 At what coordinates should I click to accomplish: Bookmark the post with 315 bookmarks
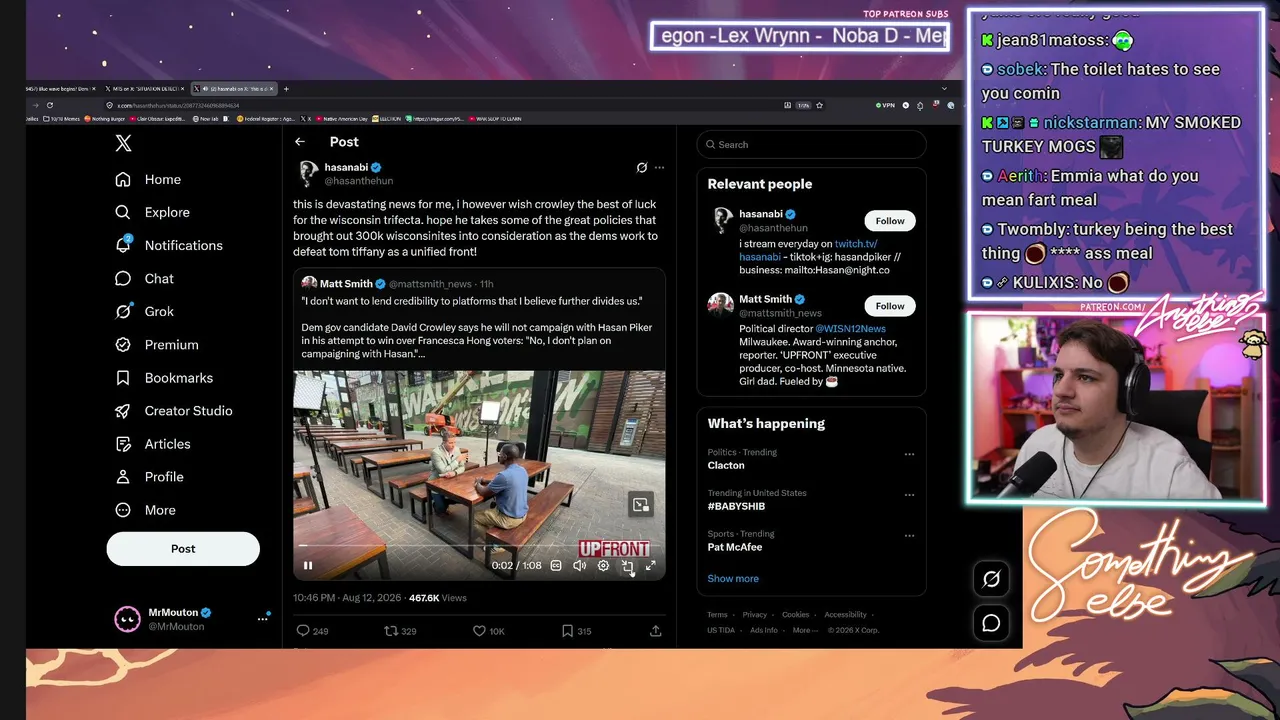coord(577,631)
